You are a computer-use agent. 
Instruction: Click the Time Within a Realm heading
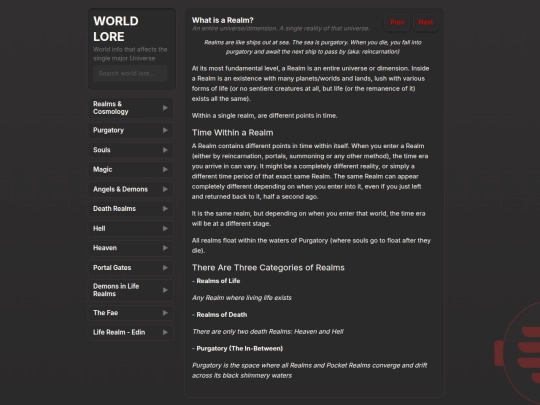click(x=232, y=133)
